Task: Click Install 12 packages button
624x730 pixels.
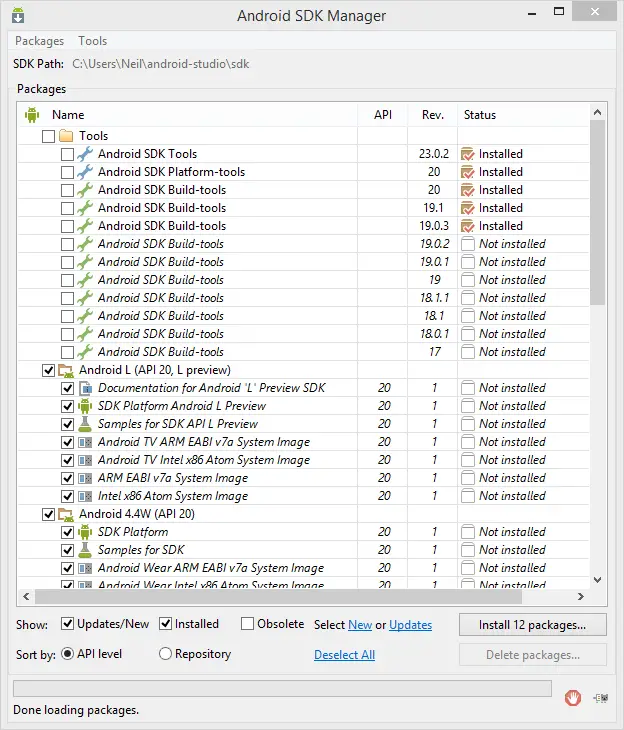Action: [533, 625]
